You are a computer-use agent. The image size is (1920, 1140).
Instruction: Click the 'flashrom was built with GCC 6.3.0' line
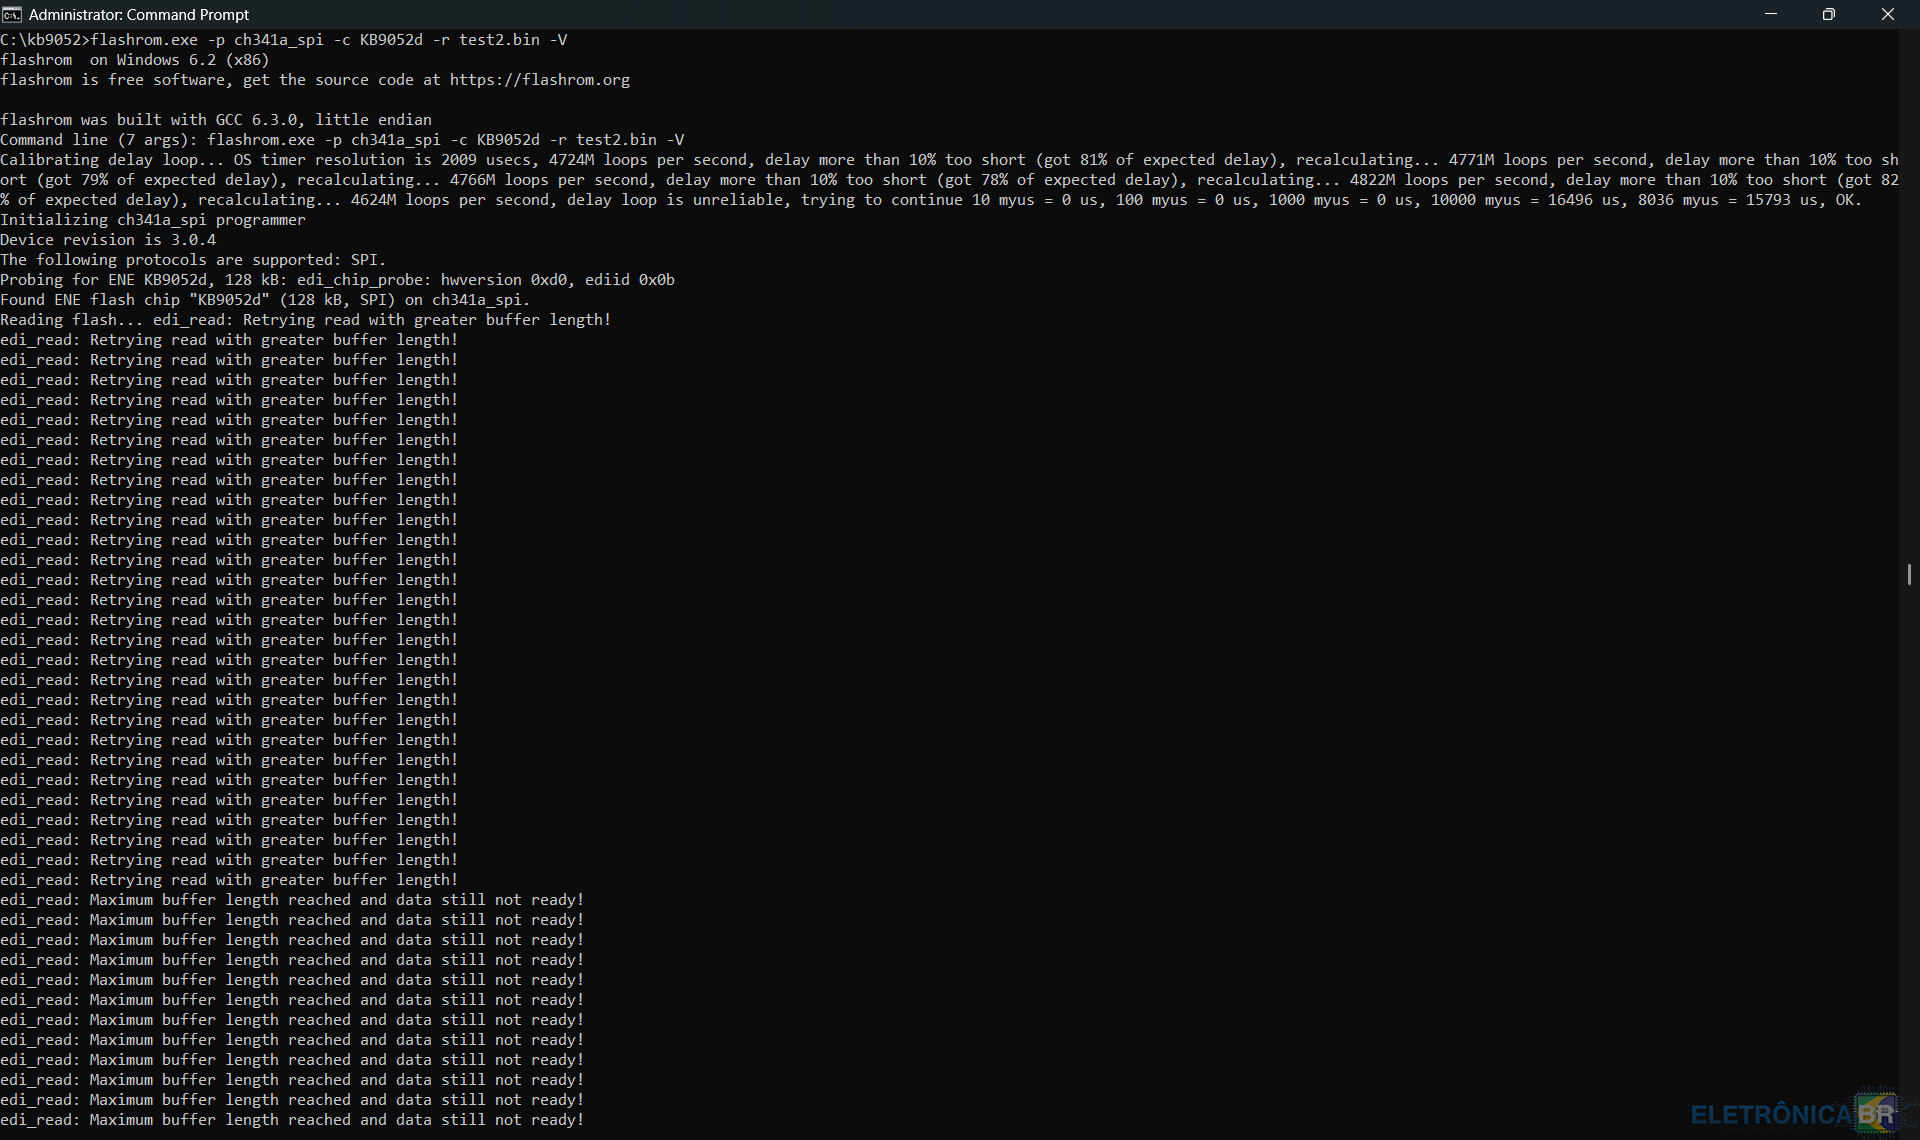click(216, 120)
